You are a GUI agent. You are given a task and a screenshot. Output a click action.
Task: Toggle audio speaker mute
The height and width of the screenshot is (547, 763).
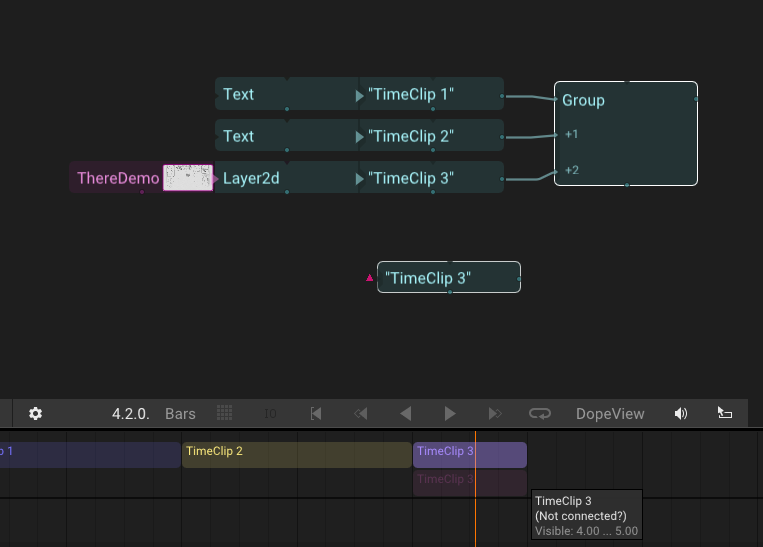pos(681,413)
